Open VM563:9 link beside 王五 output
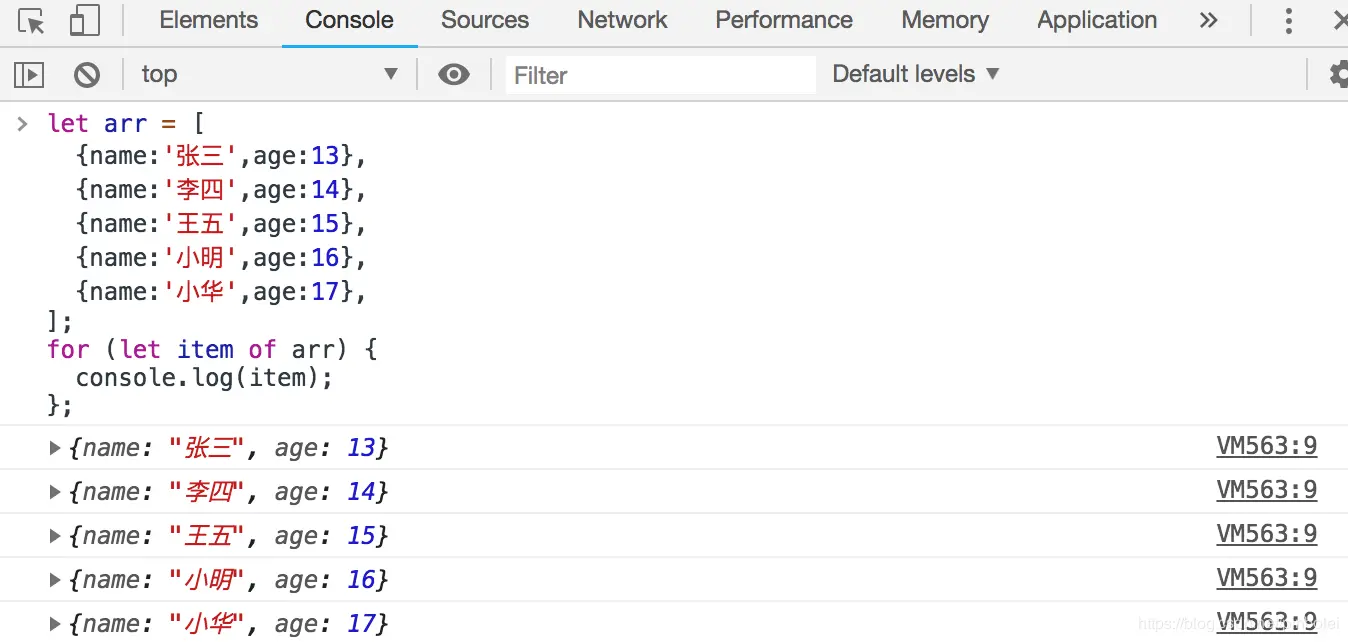 (x=1266, y=534)
